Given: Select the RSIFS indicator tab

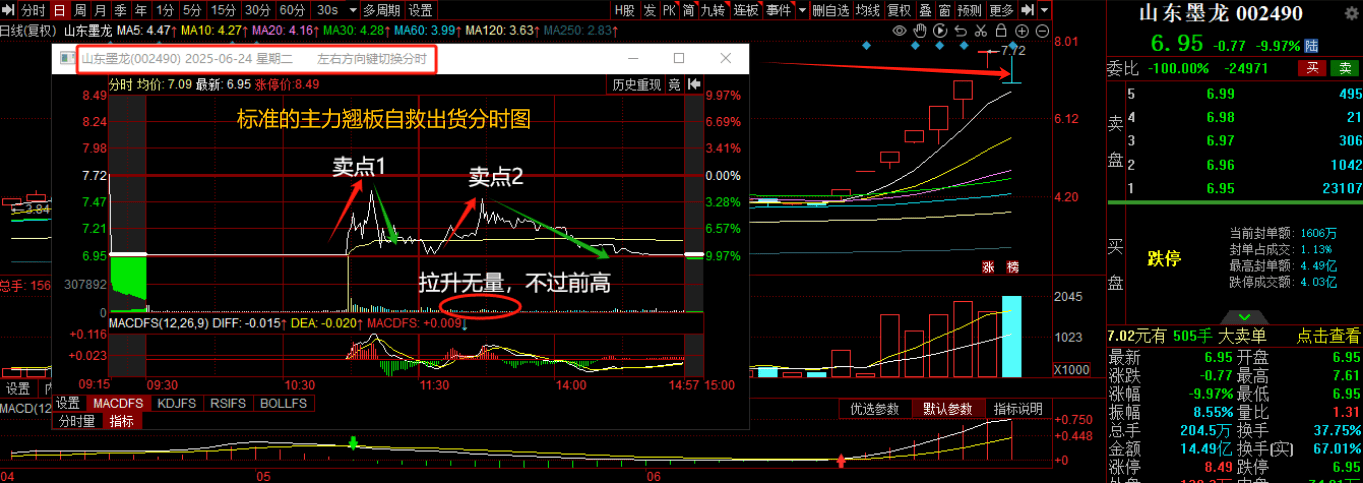Looking at the screenshot, I should click(229, 403).
